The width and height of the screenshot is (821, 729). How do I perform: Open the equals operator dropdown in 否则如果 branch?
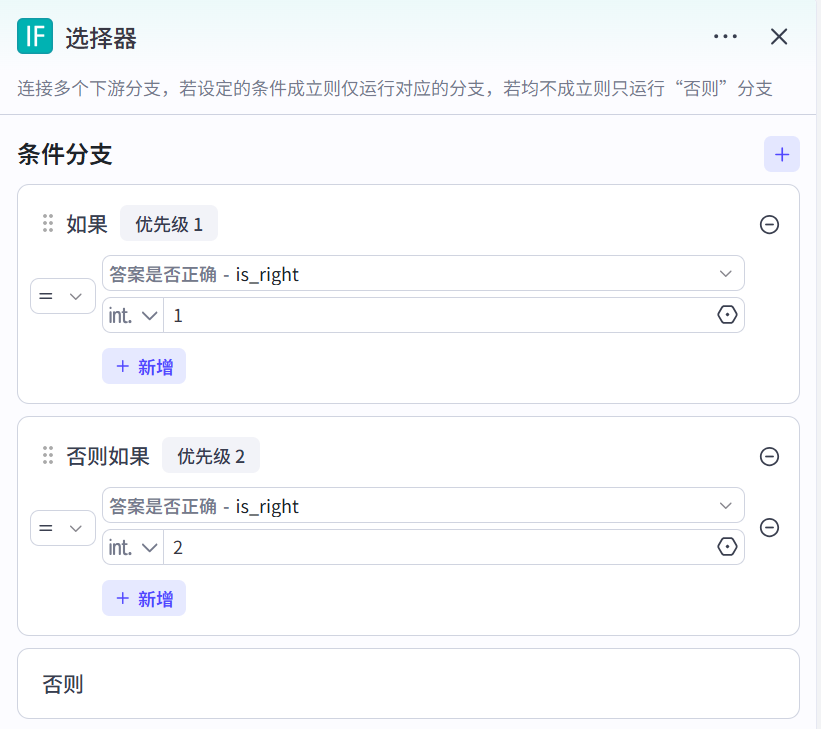[62, 528]
